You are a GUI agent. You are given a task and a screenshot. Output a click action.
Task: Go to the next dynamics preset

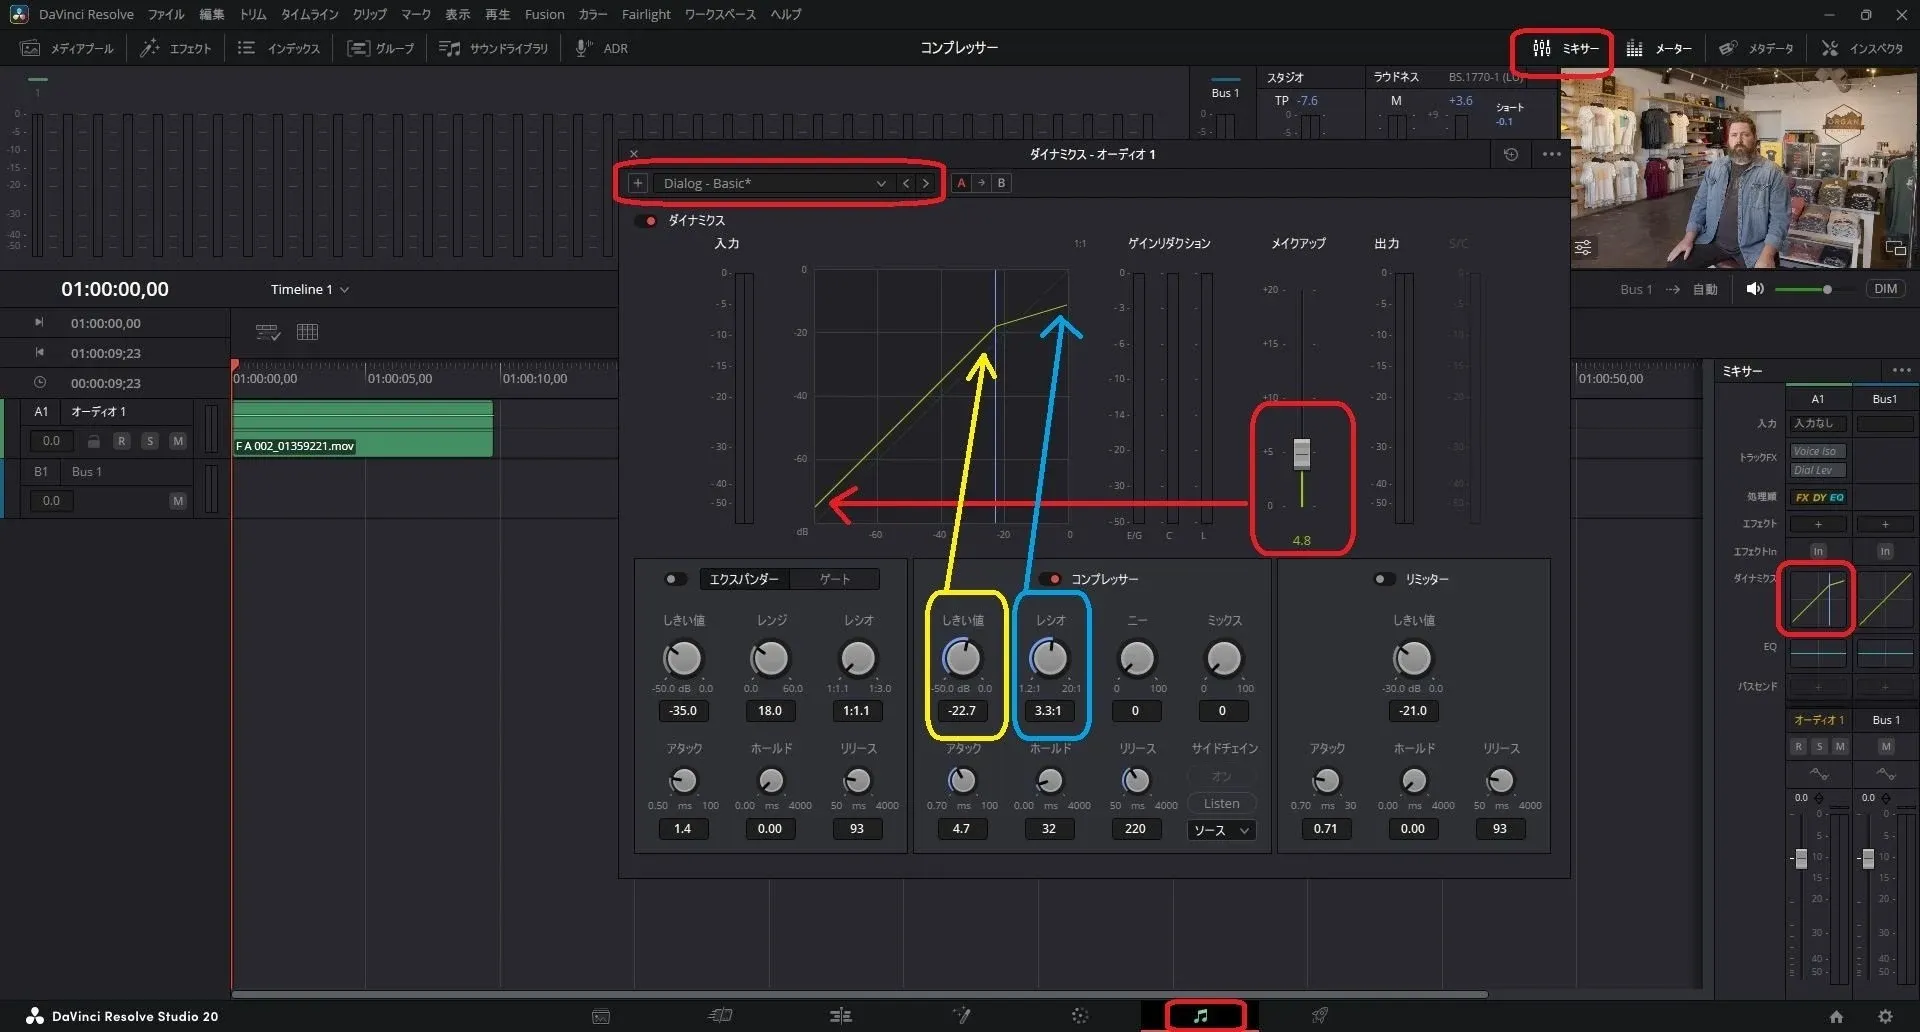pos(926,183)
